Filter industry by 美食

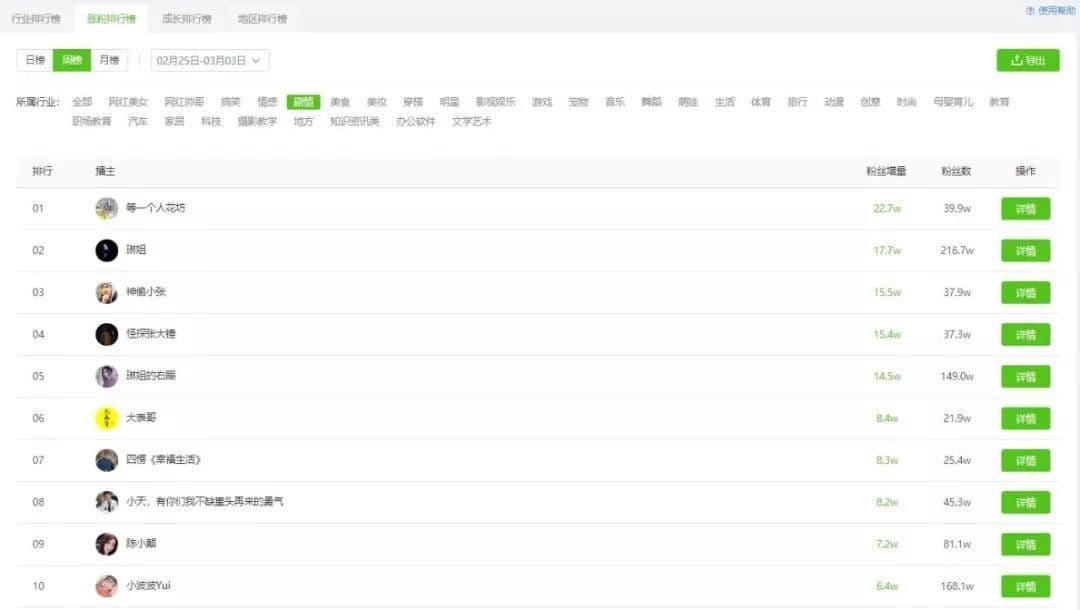[x=340, y=102]
